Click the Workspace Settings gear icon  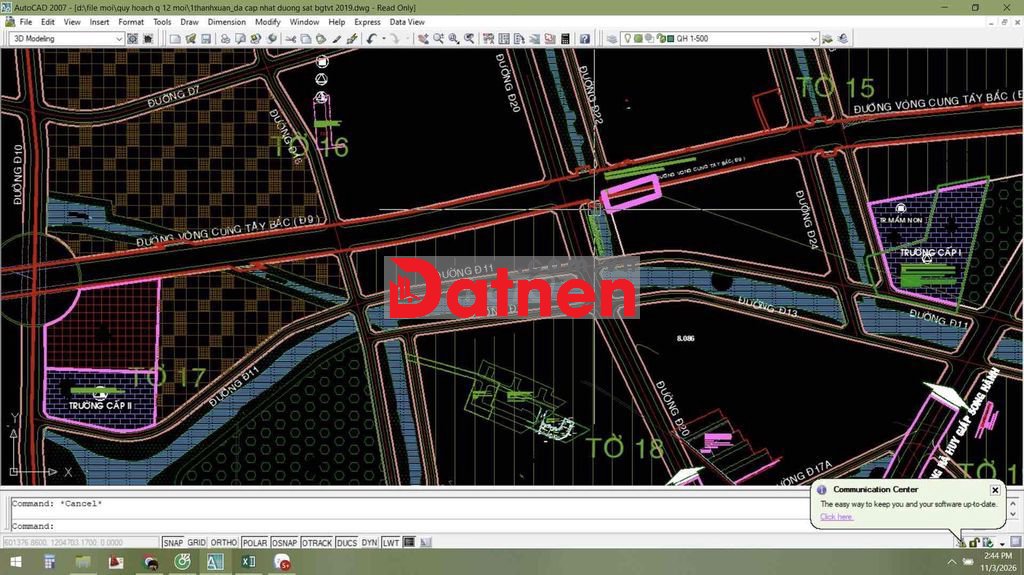click(133, 39)
